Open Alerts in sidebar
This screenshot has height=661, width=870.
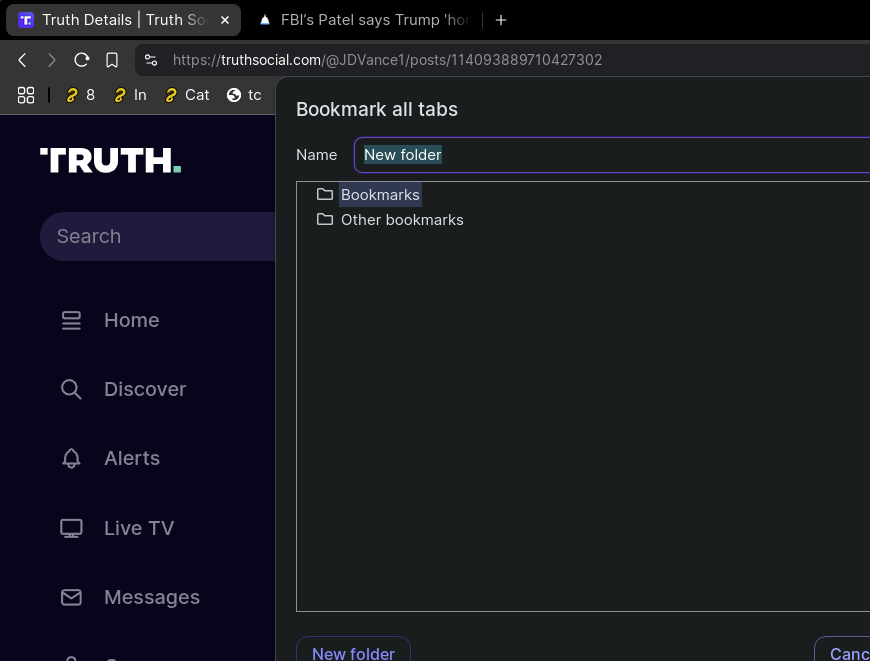pos(110,458)
